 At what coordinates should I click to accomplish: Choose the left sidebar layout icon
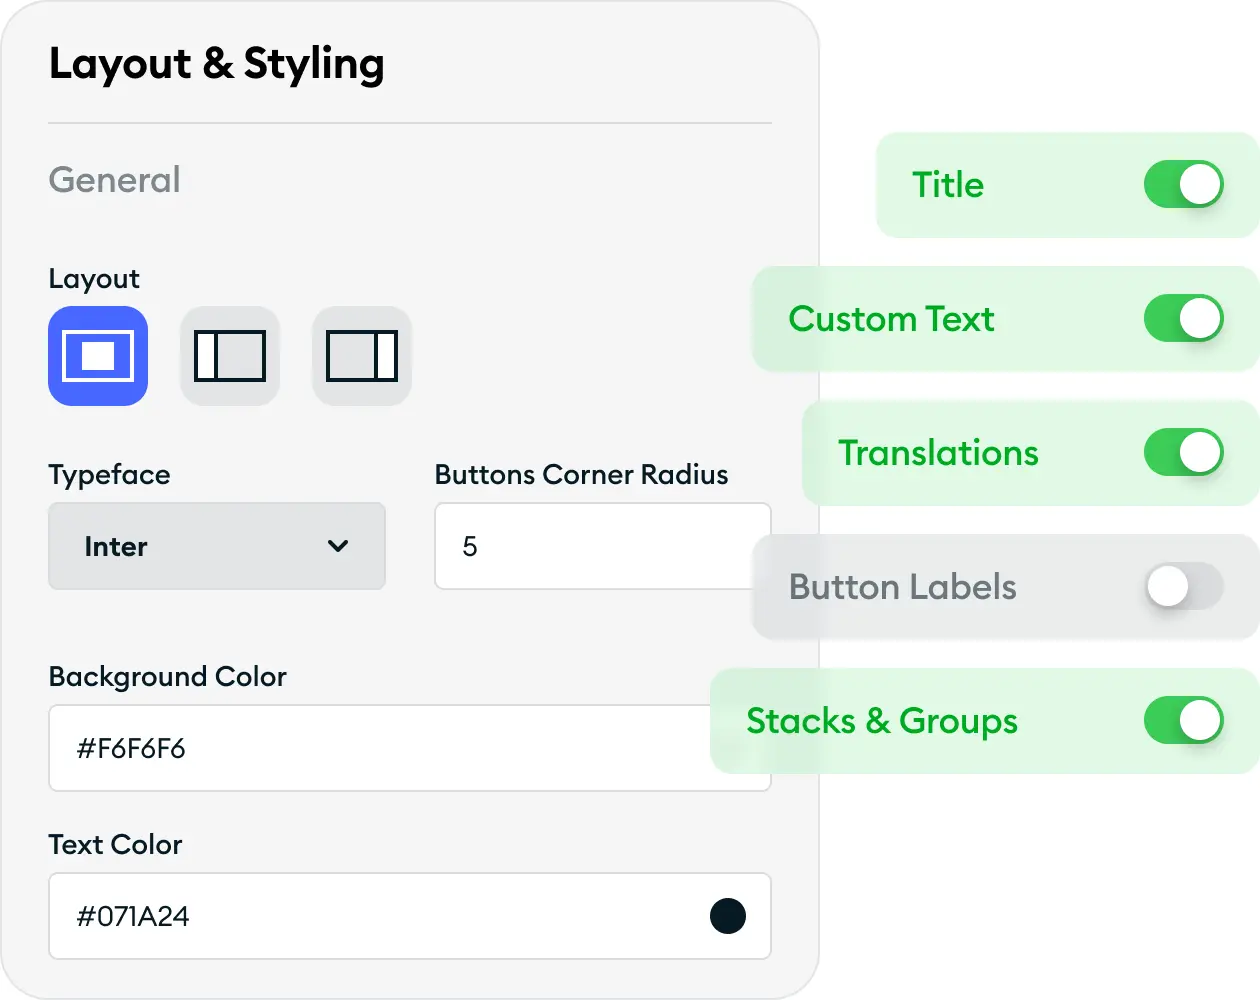tap(230, 356)
